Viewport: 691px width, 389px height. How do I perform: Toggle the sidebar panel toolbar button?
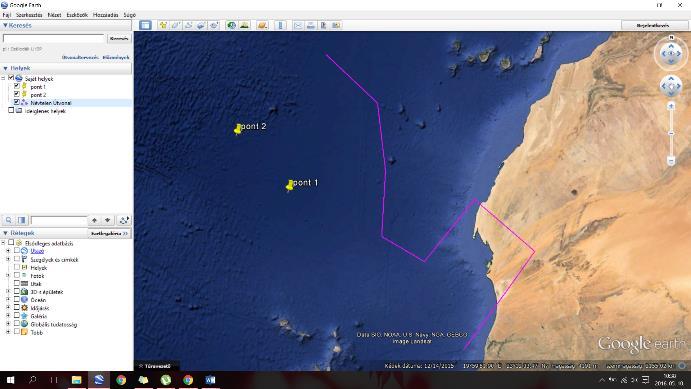(145, 25)
